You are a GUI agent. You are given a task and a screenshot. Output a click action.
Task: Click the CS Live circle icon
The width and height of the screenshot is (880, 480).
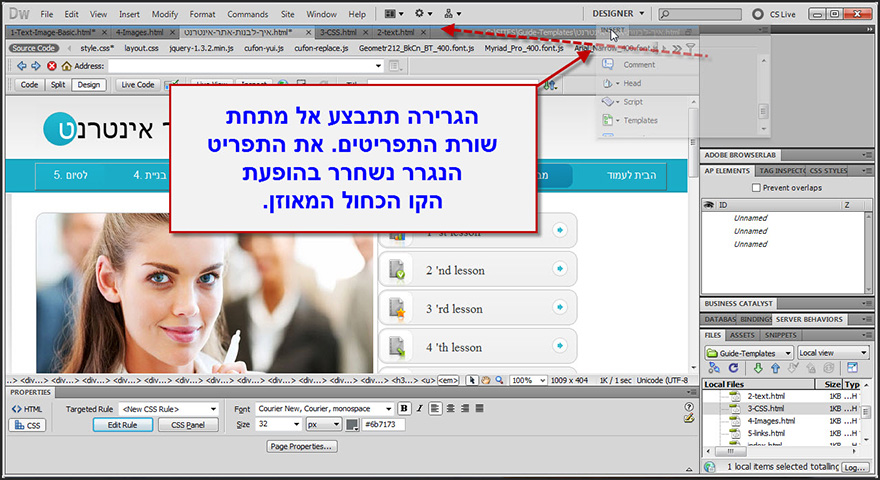point(758,14)
